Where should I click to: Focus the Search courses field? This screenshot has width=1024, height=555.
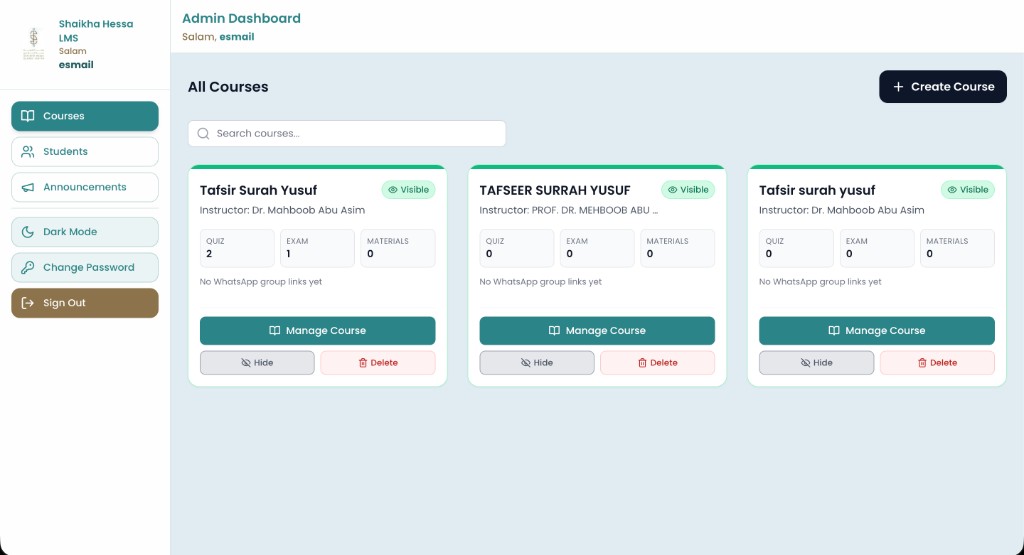click(347, 133)
